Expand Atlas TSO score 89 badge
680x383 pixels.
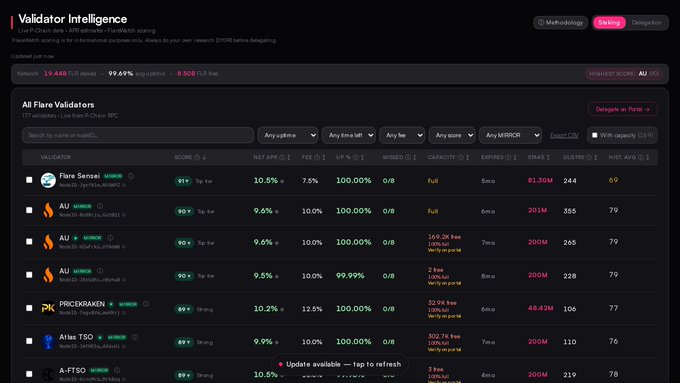183,342
